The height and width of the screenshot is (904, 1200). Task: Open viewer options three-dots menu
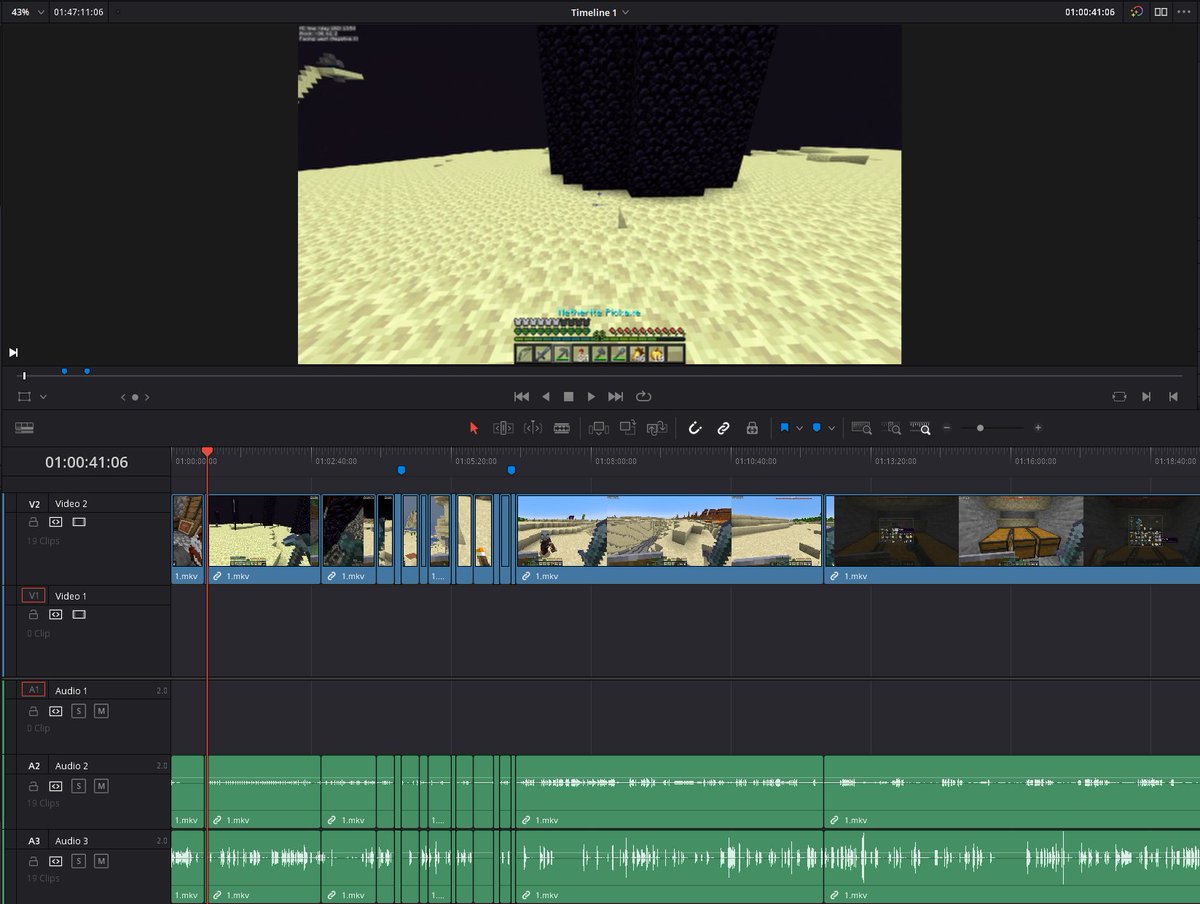(1185, 12)
